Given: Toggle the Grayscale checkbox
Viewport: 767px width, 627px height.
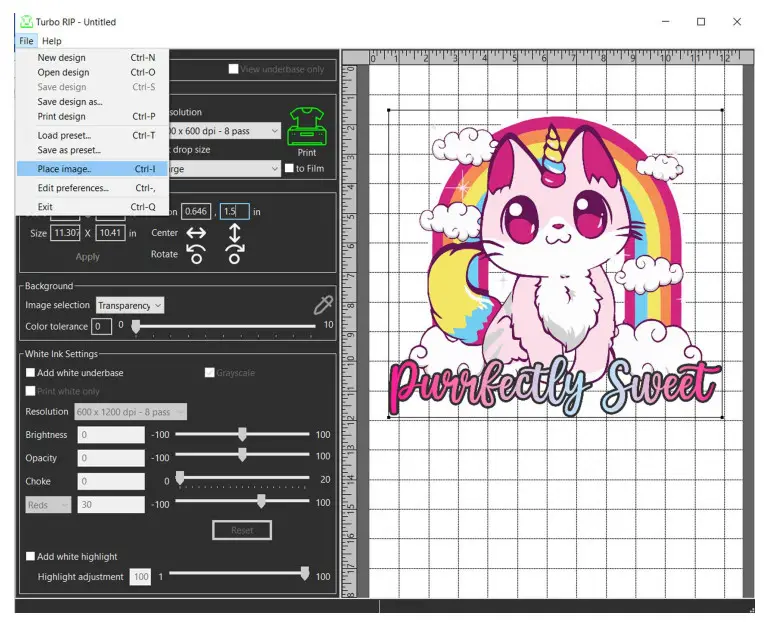Looking at the screenshot, I should [x=209, y=373].
